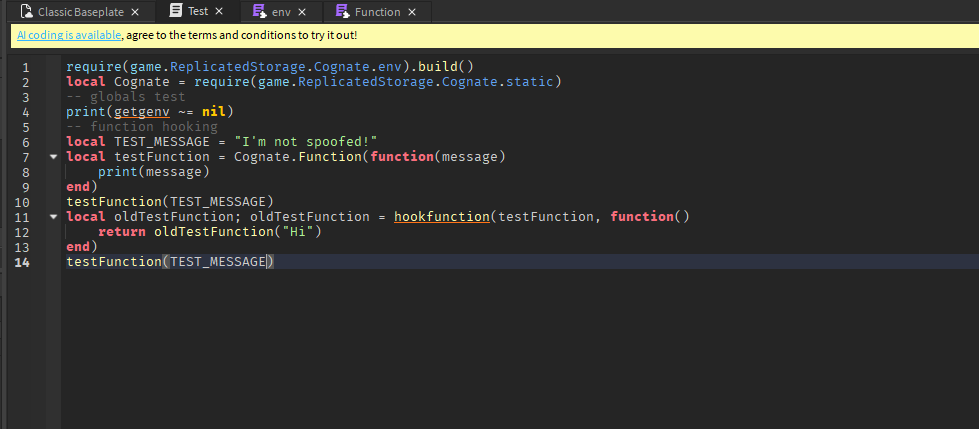Click the nil keyword on line 4

(x=214, y=112)
